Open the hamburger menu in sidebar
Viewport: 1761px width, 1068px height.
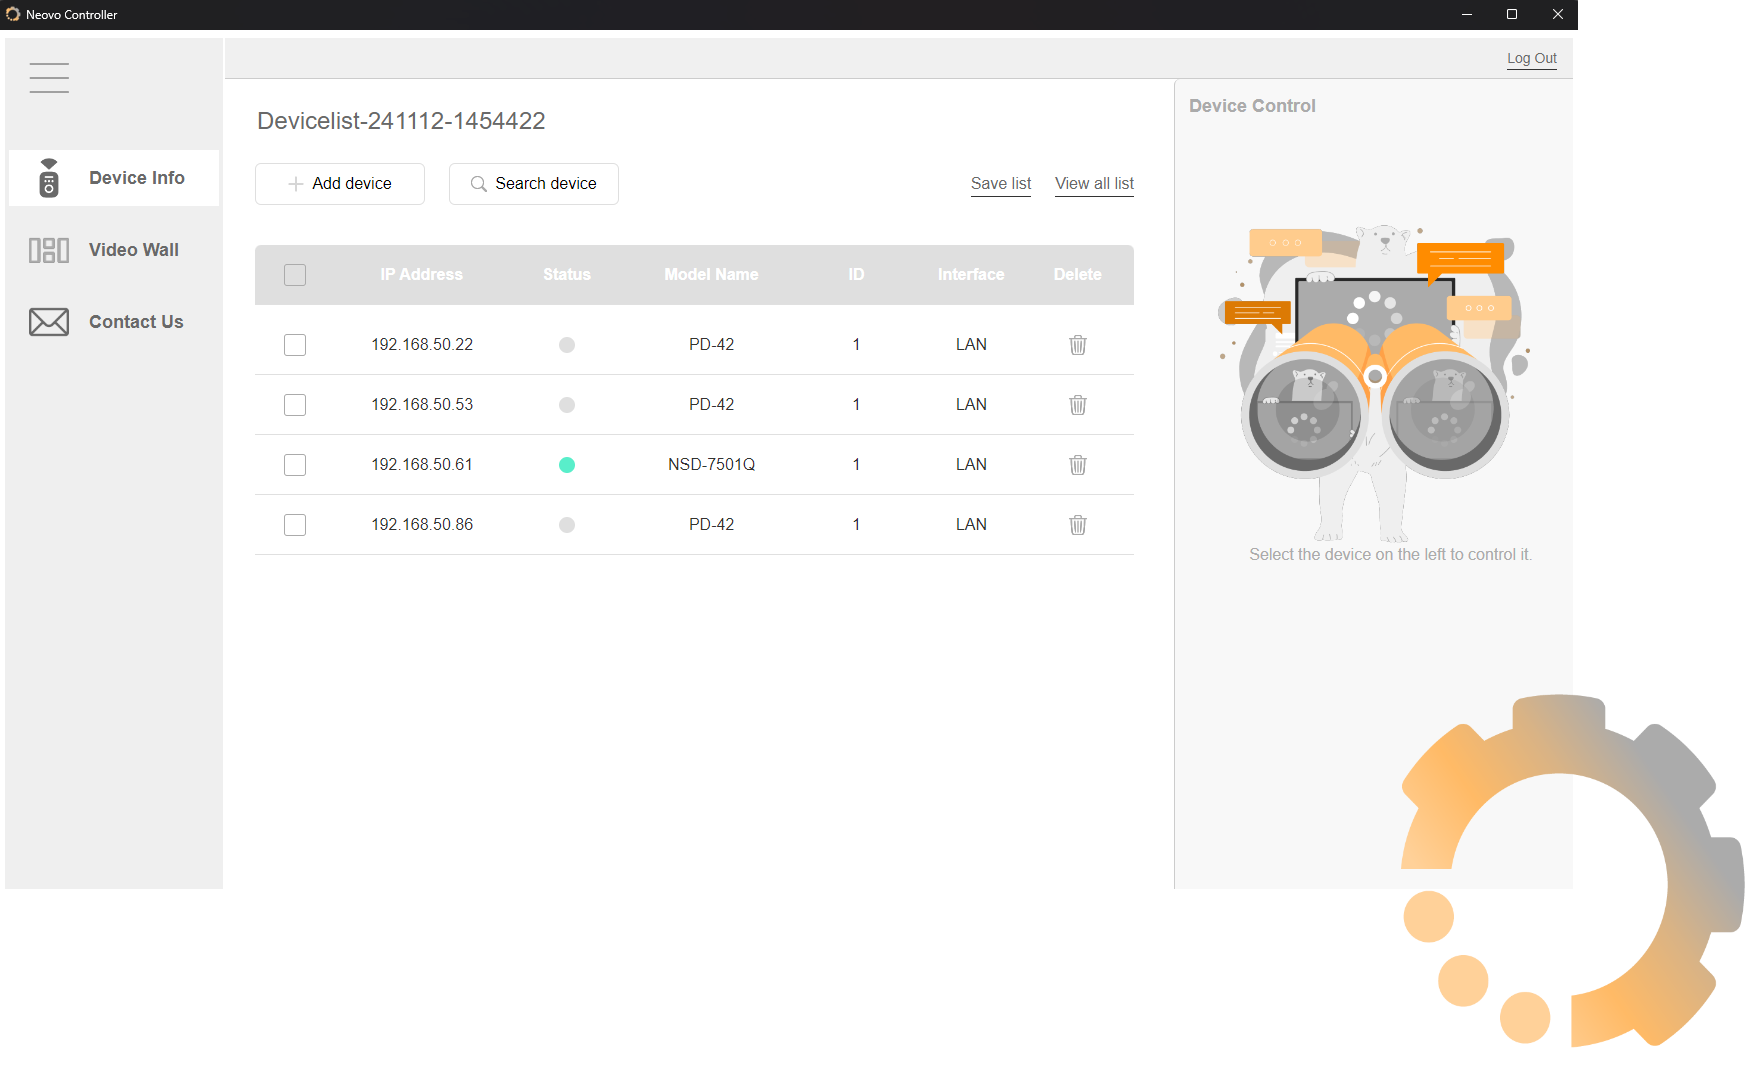click(x=49, y=78)
